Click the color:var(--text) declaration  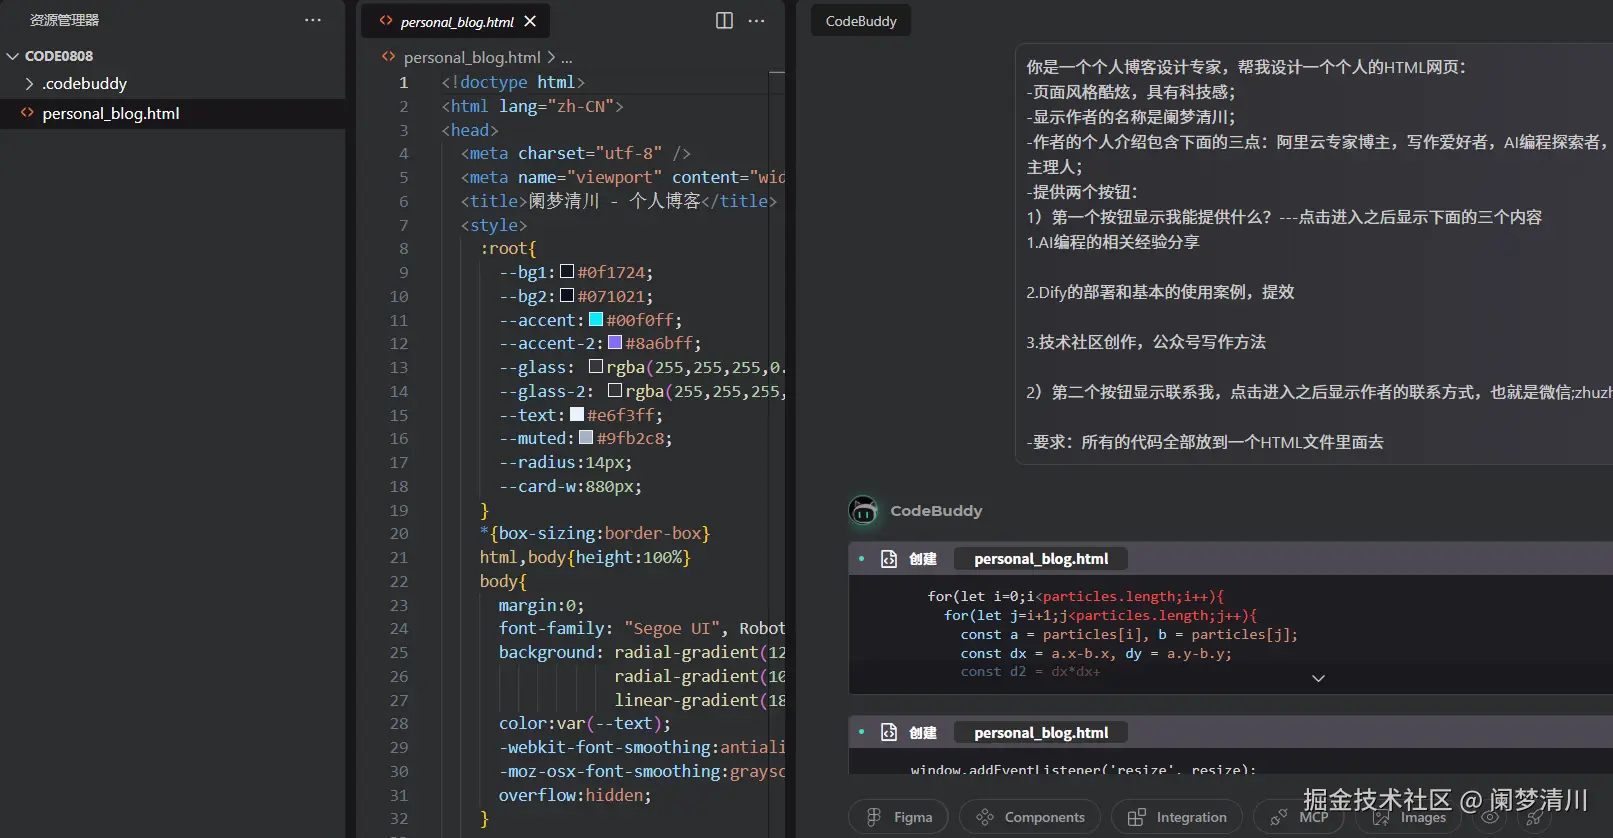point(585,724)
